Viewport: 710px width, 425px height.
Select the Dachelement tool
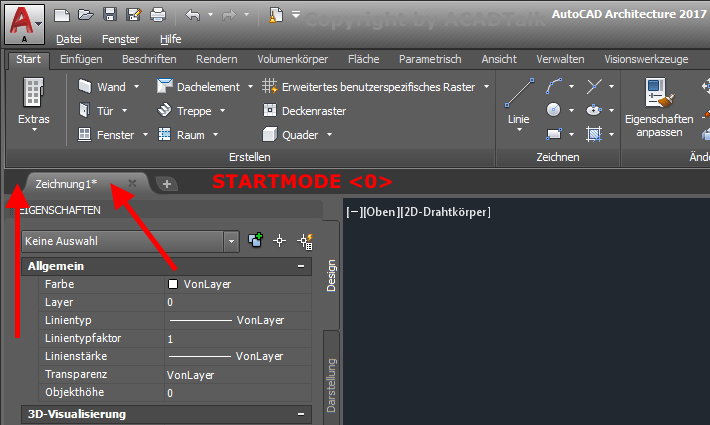[198, 86]
